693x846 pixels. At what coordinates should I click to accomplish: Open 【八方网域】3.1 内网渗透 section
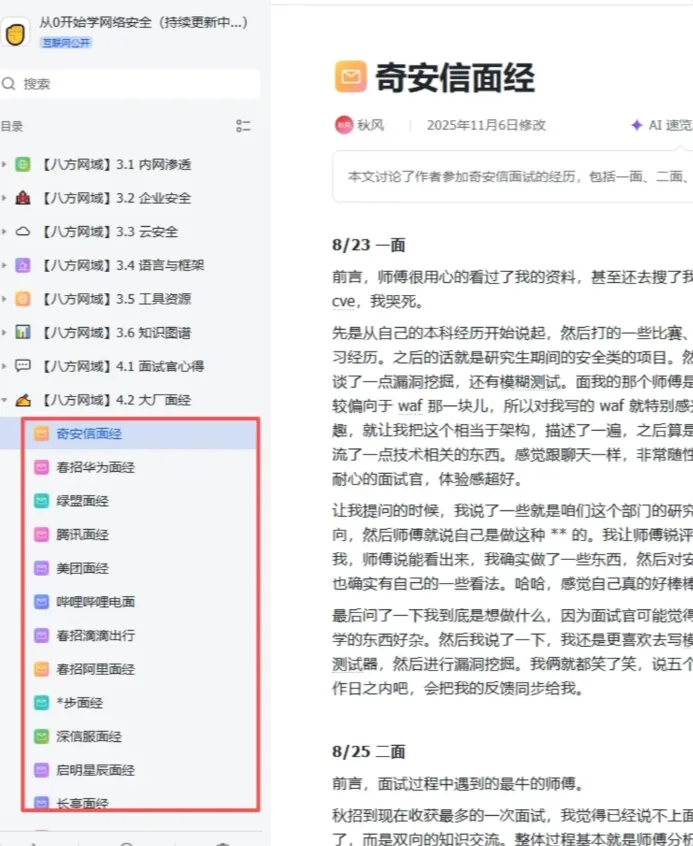[x=116, y=164]
